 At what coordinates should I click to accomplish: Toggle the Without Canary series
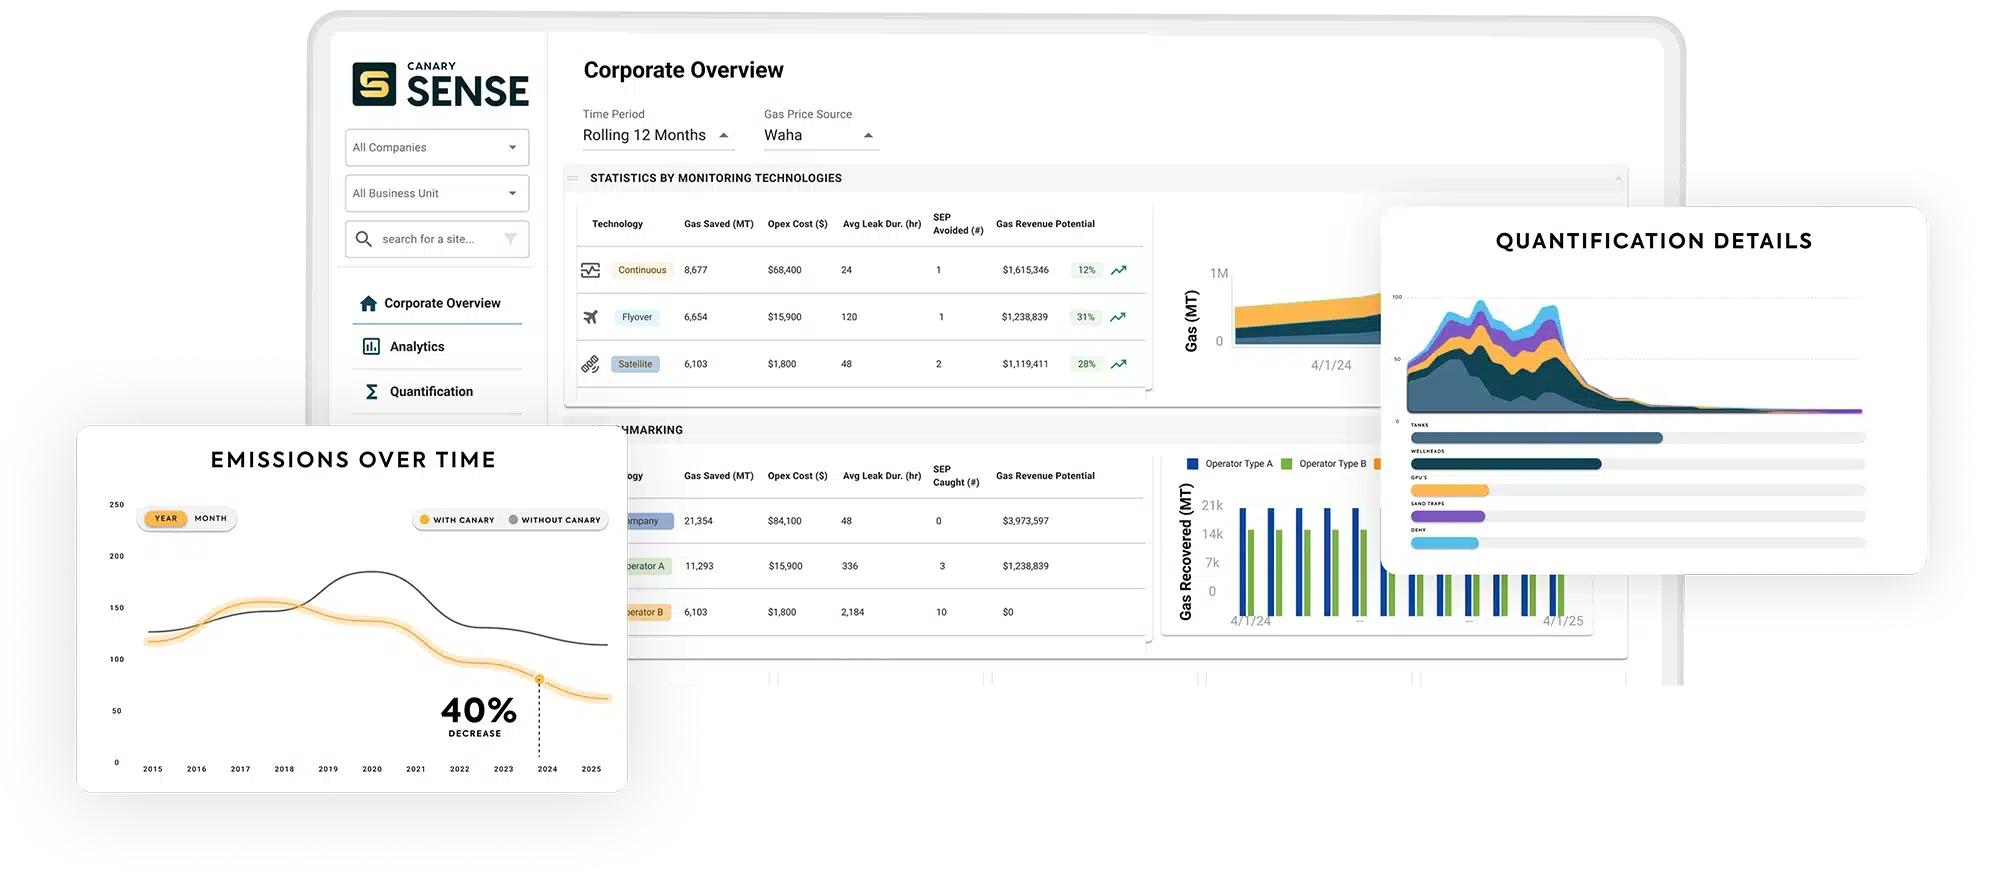[x=555, y=520]
